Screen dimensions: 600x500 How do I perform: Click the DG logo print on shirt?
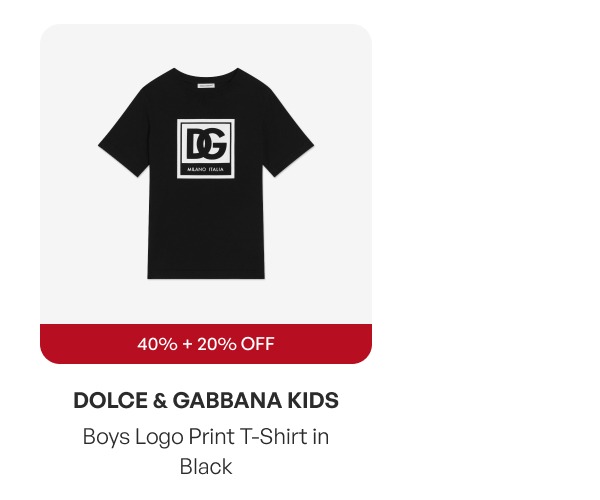point(206,148)
